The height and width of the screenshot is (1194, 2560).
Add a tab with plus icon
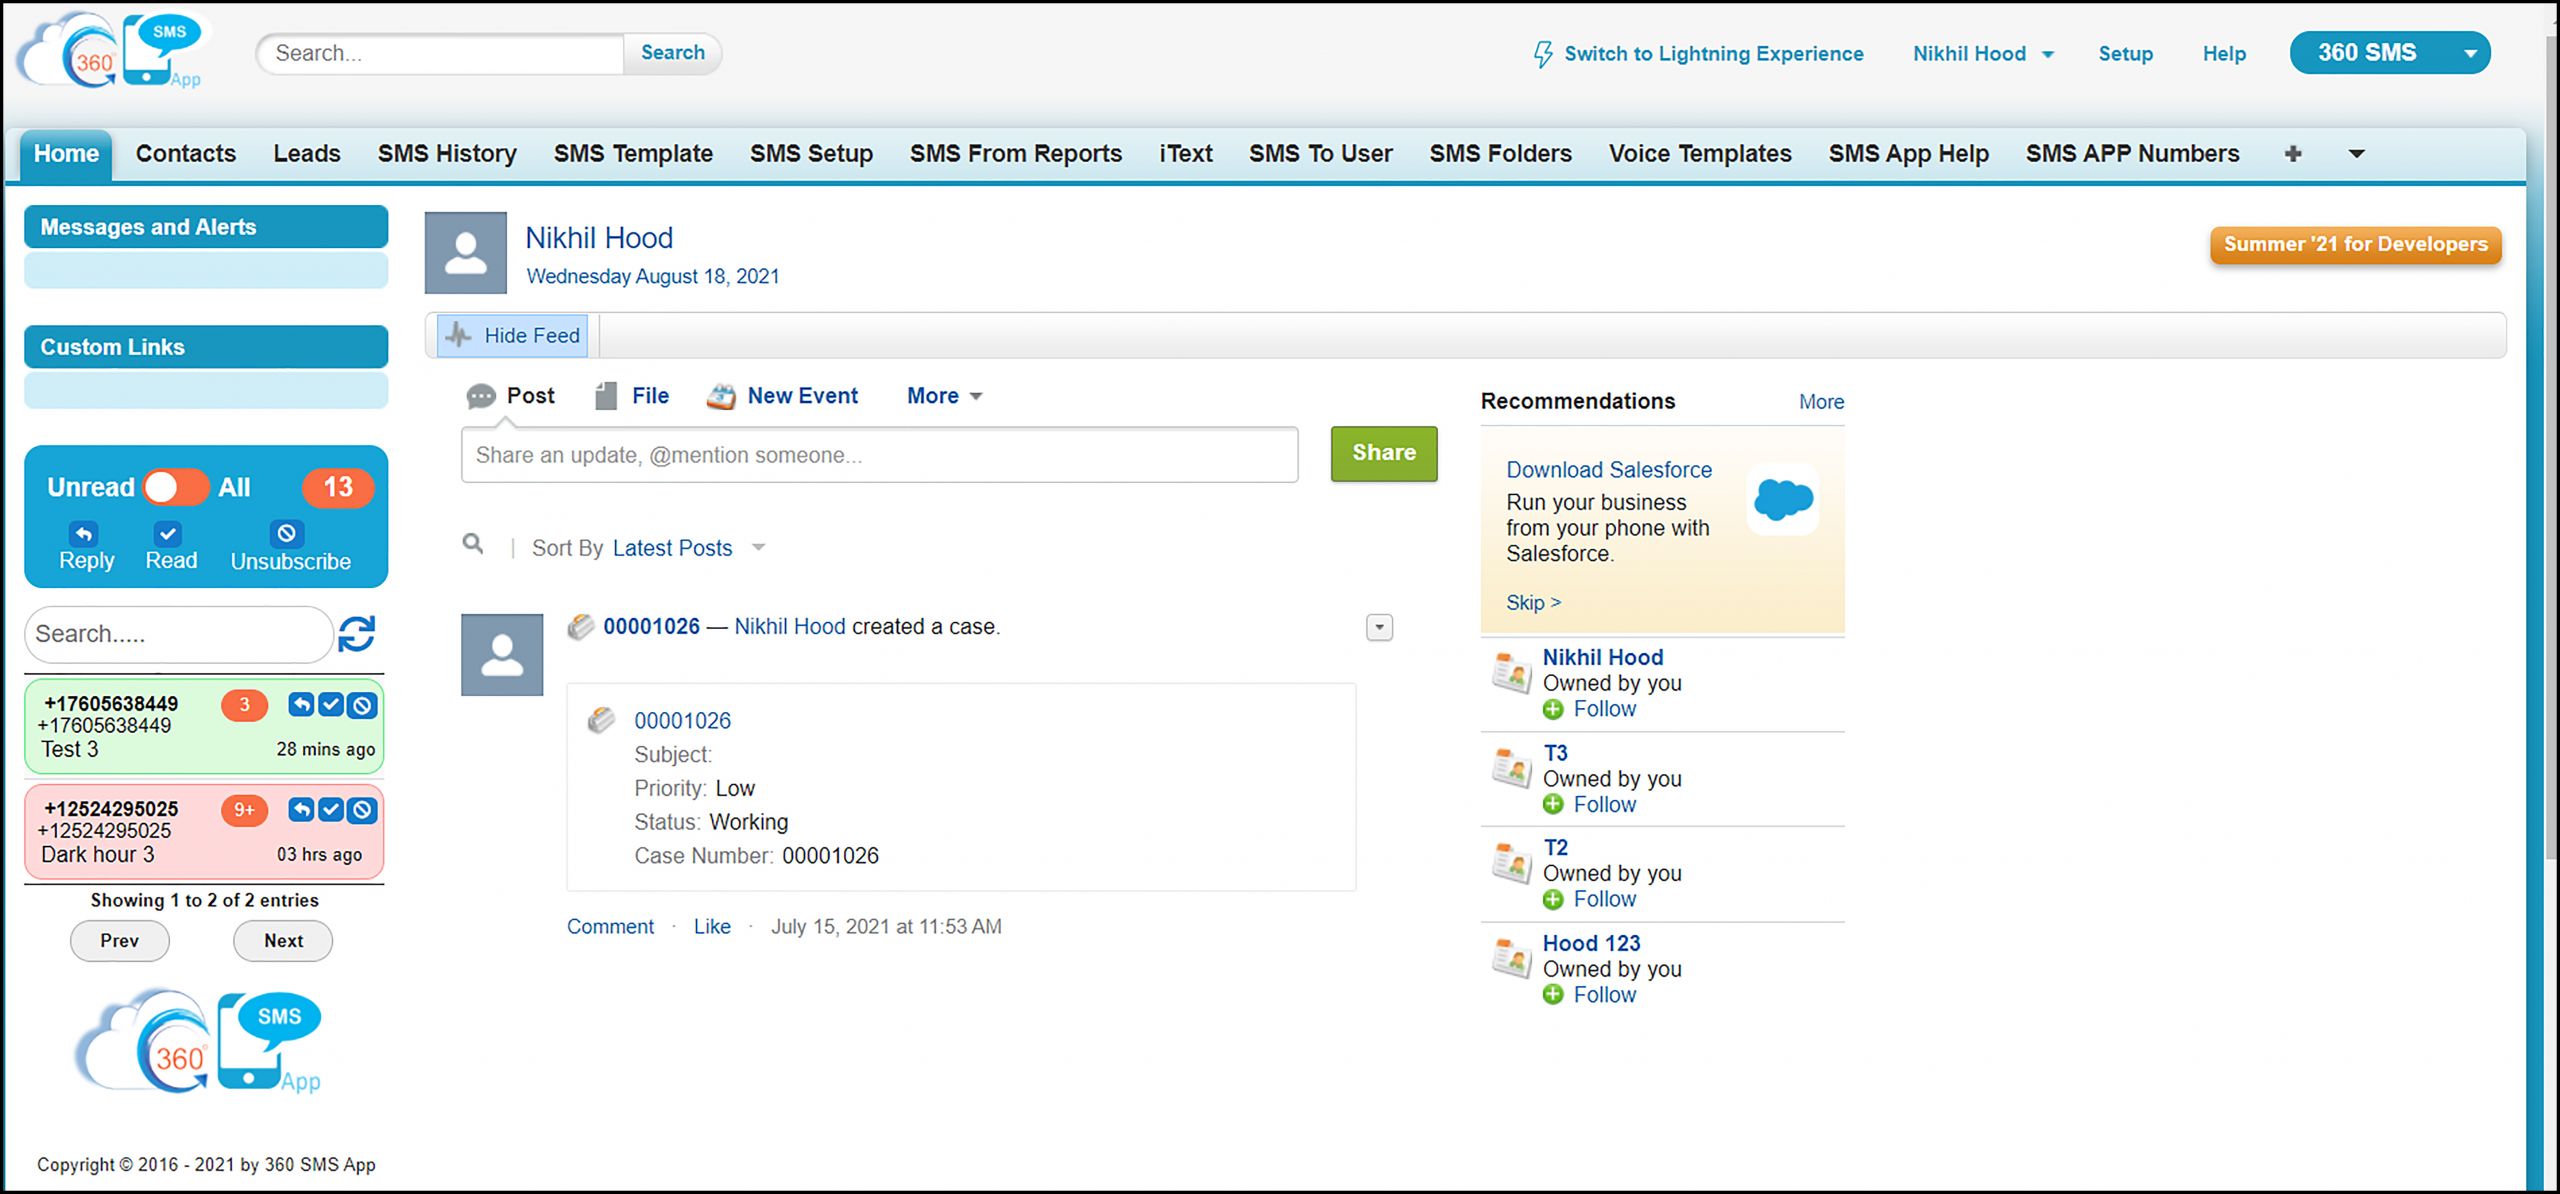pos(2293,154)
